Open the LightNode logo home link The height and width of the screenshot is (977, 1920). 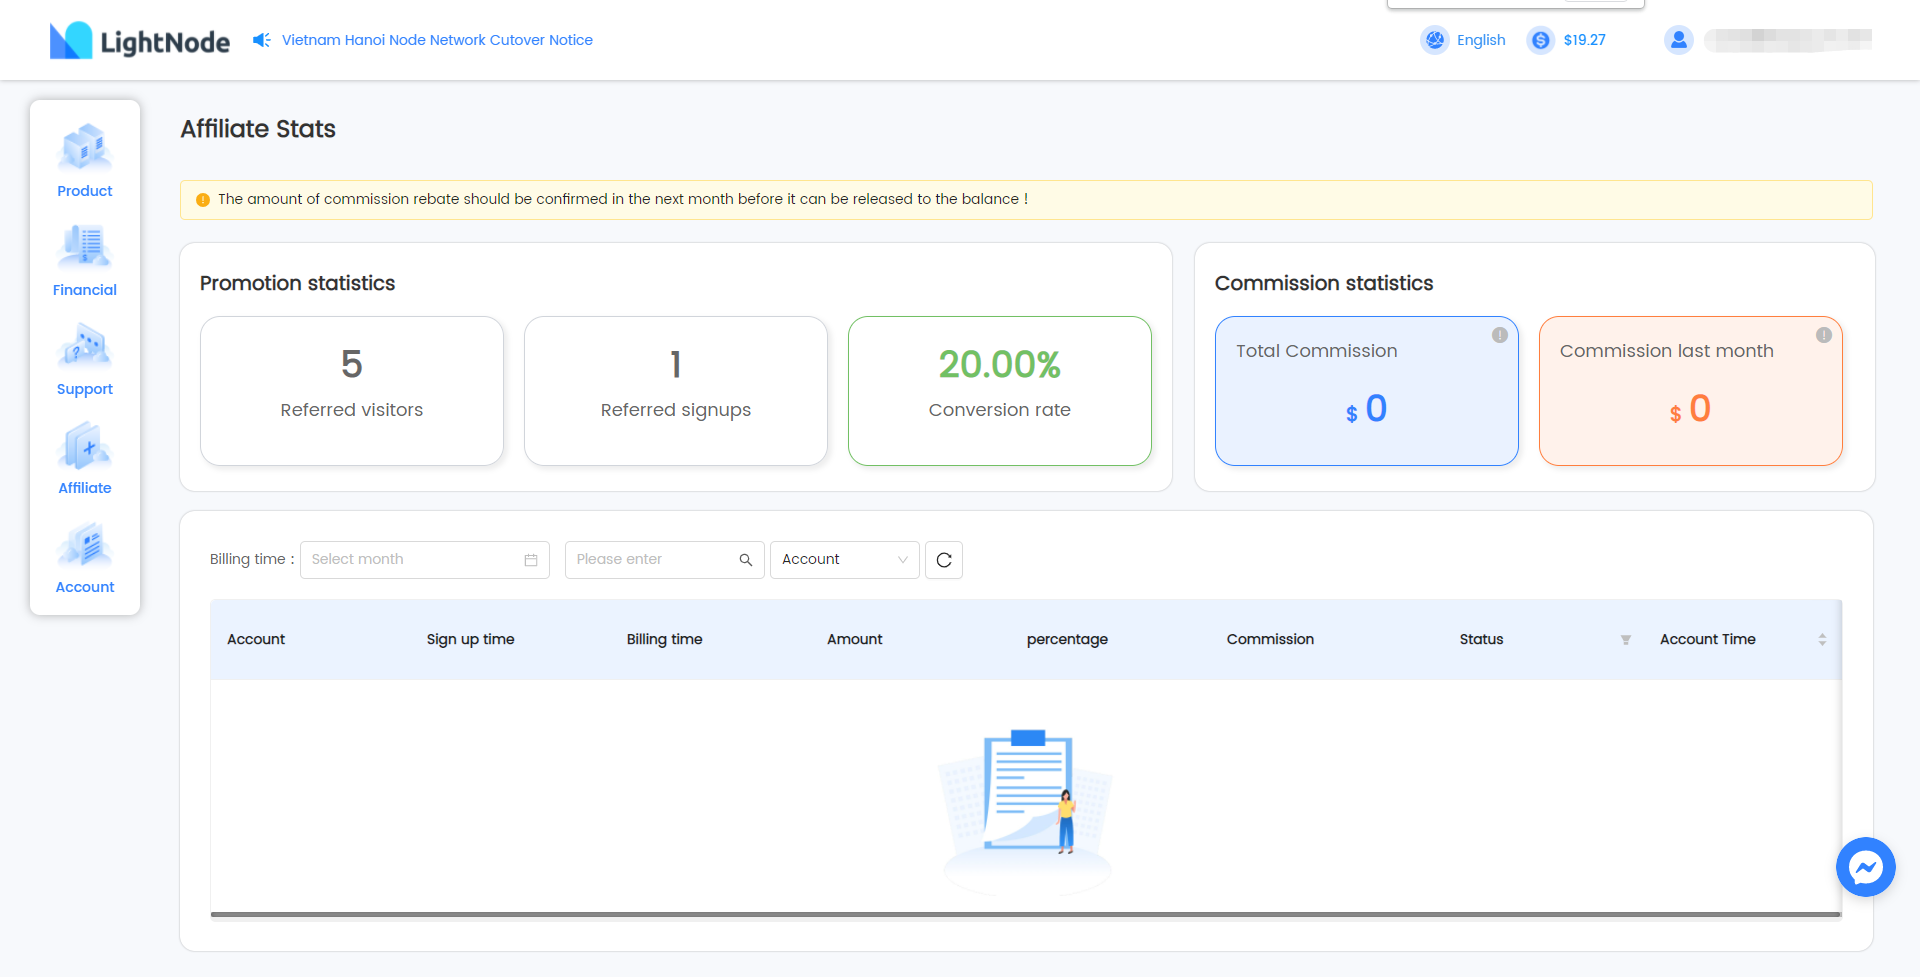point(140,41)
